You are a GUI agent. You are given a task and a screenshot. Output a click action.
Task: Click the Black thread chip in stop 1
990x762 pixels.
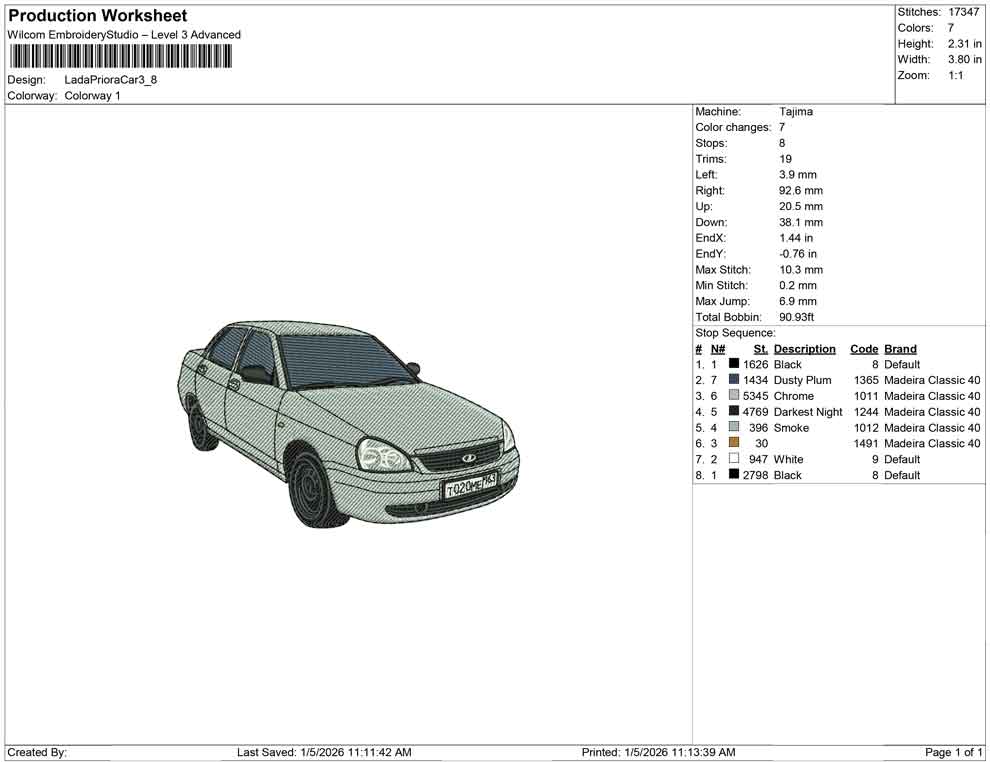[735, 364]
